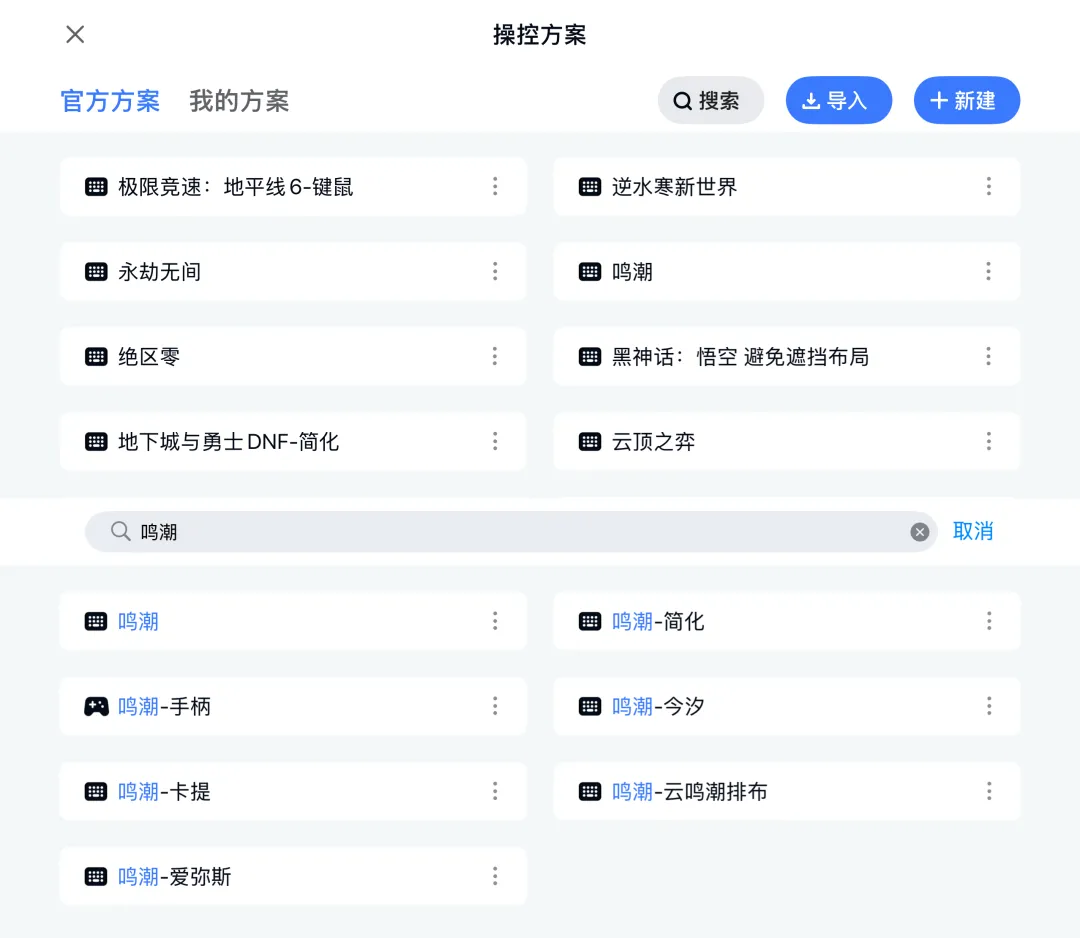
Task: Close the 操控方案 panel with the X
Action: [x=75, y=34]
